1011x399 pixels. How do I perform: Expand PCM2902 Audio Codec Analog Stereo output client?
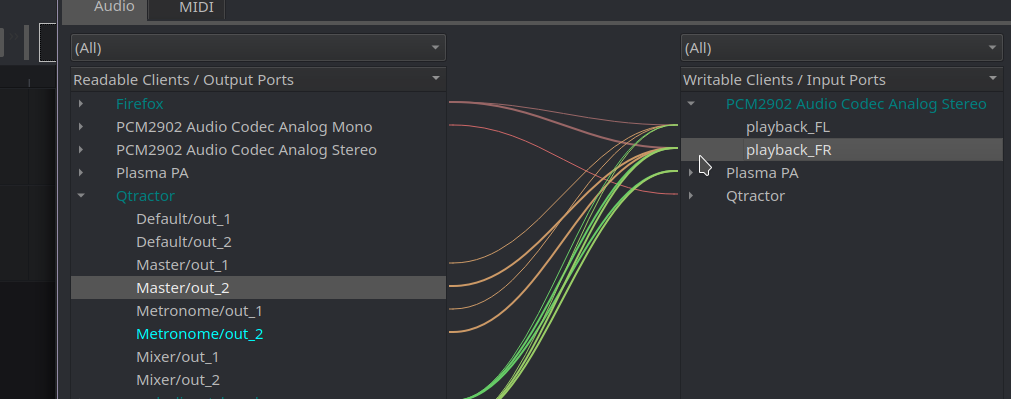coord(81,150)
